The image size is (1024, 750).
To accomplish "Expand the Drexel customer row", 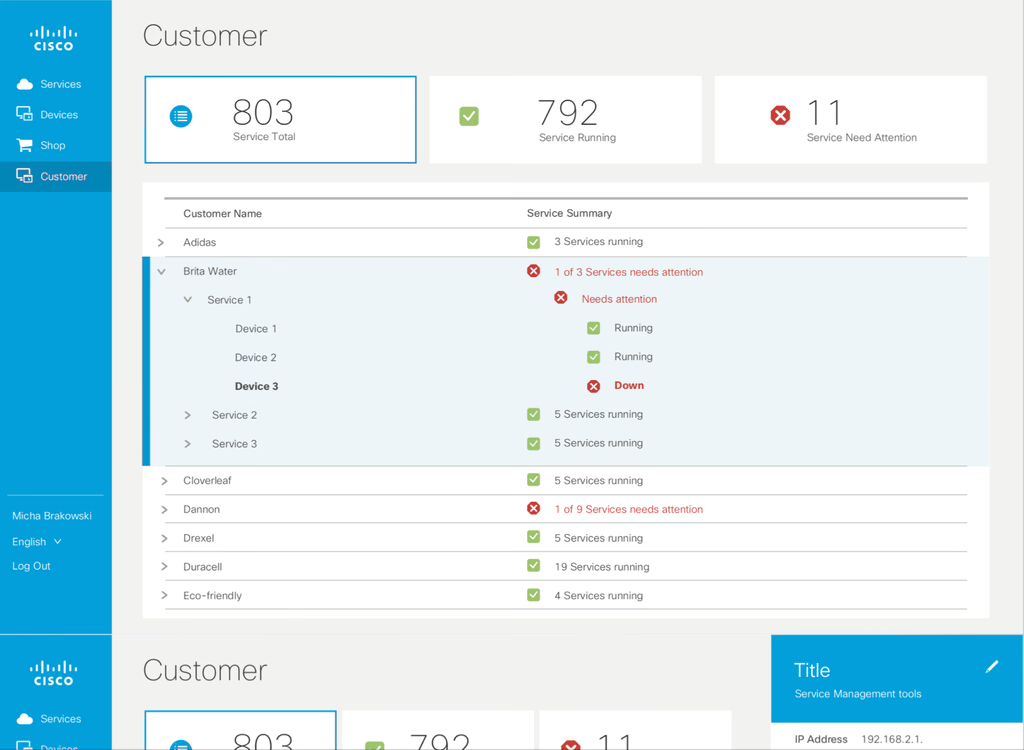I will pos(164,538).
